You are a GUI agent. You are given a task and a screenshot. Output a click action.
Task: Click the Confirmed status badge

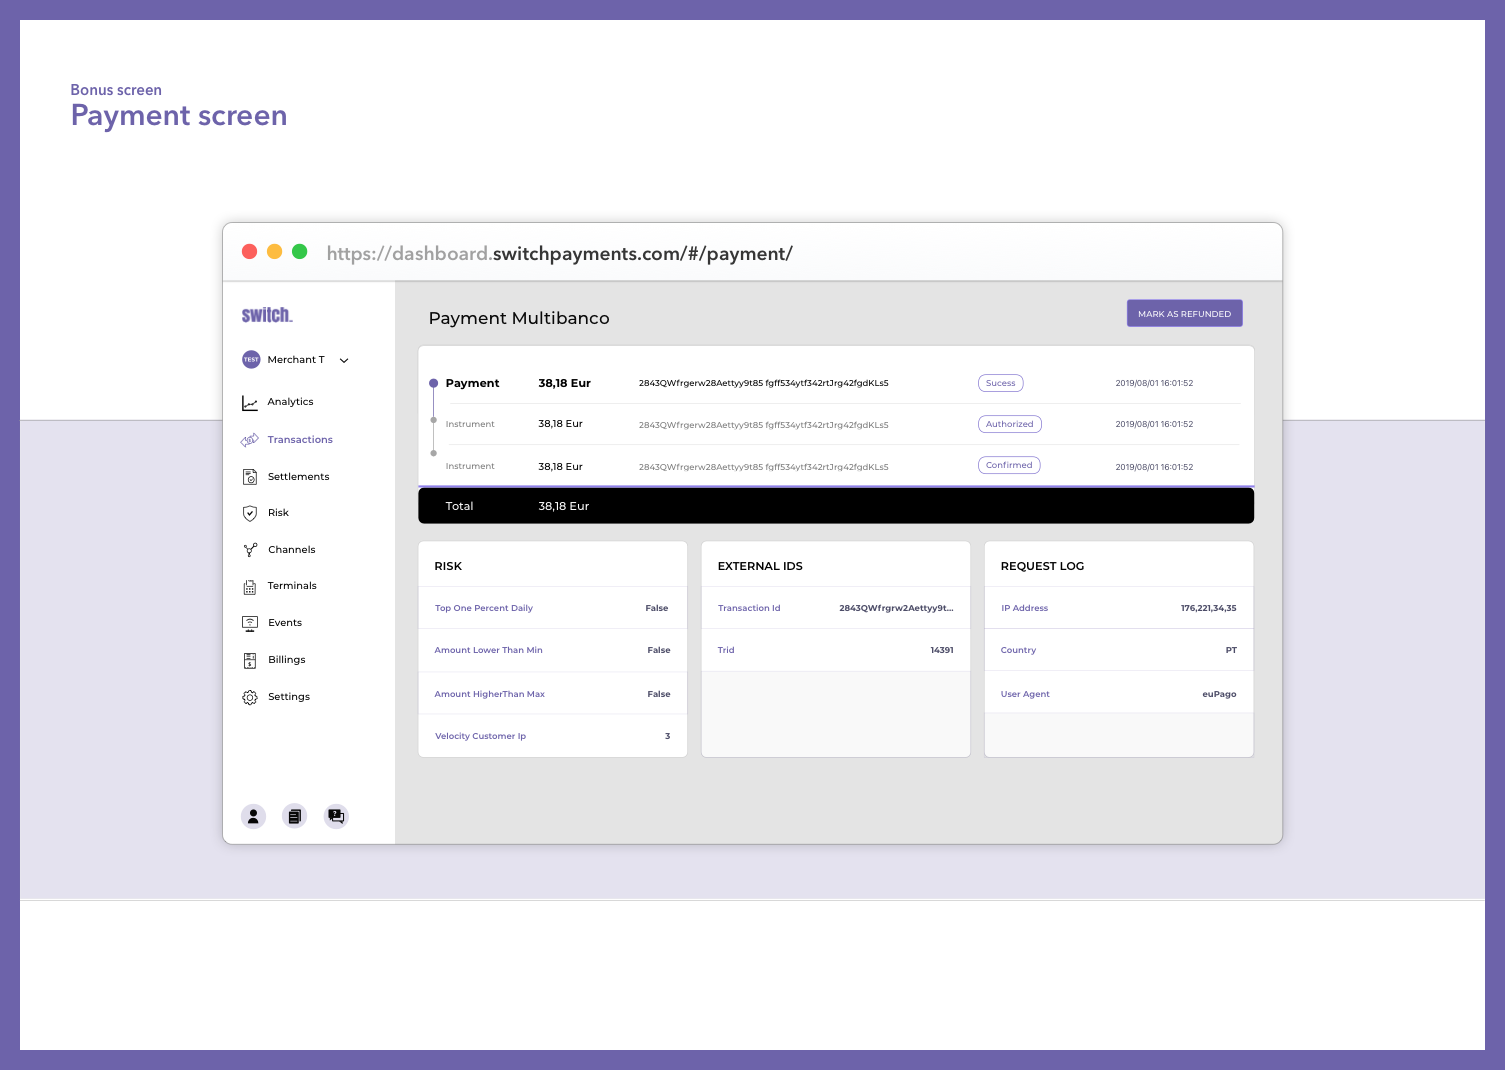coord(1009,465)
